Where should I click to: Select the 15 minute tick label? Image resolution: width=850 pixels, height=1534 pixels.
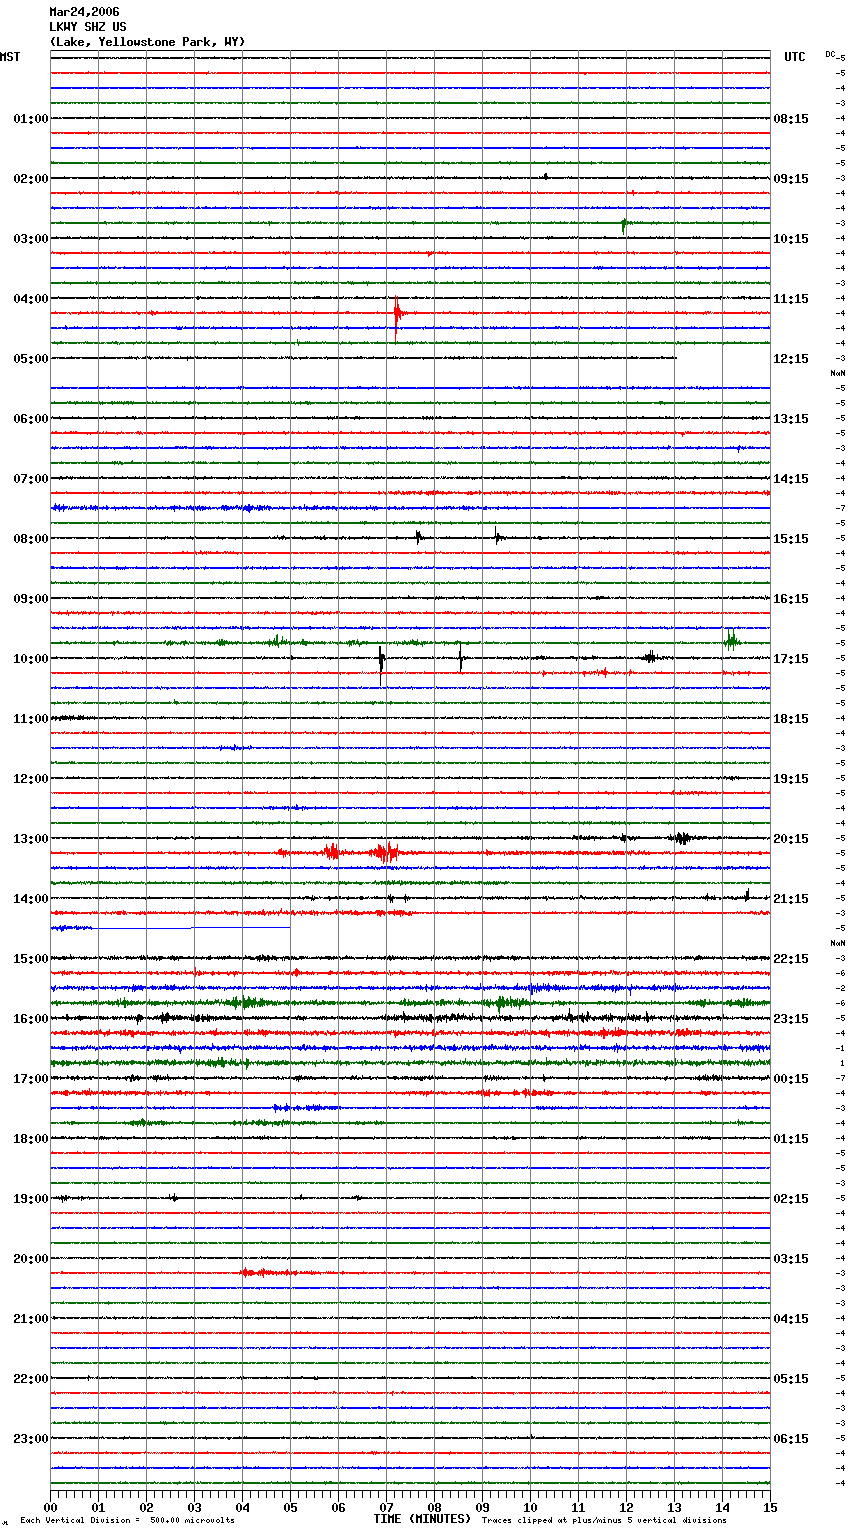pyautogui.click(x=770, y=1507)
